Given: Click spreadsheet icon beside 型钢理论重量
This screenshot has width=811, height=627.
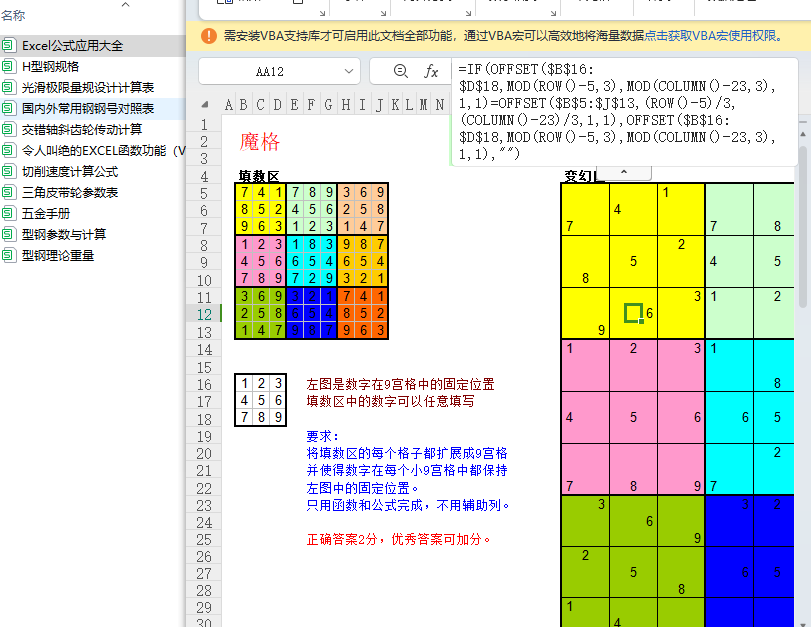Looking at the screenshot, I should pyautogui.click(x=8, y=255).
